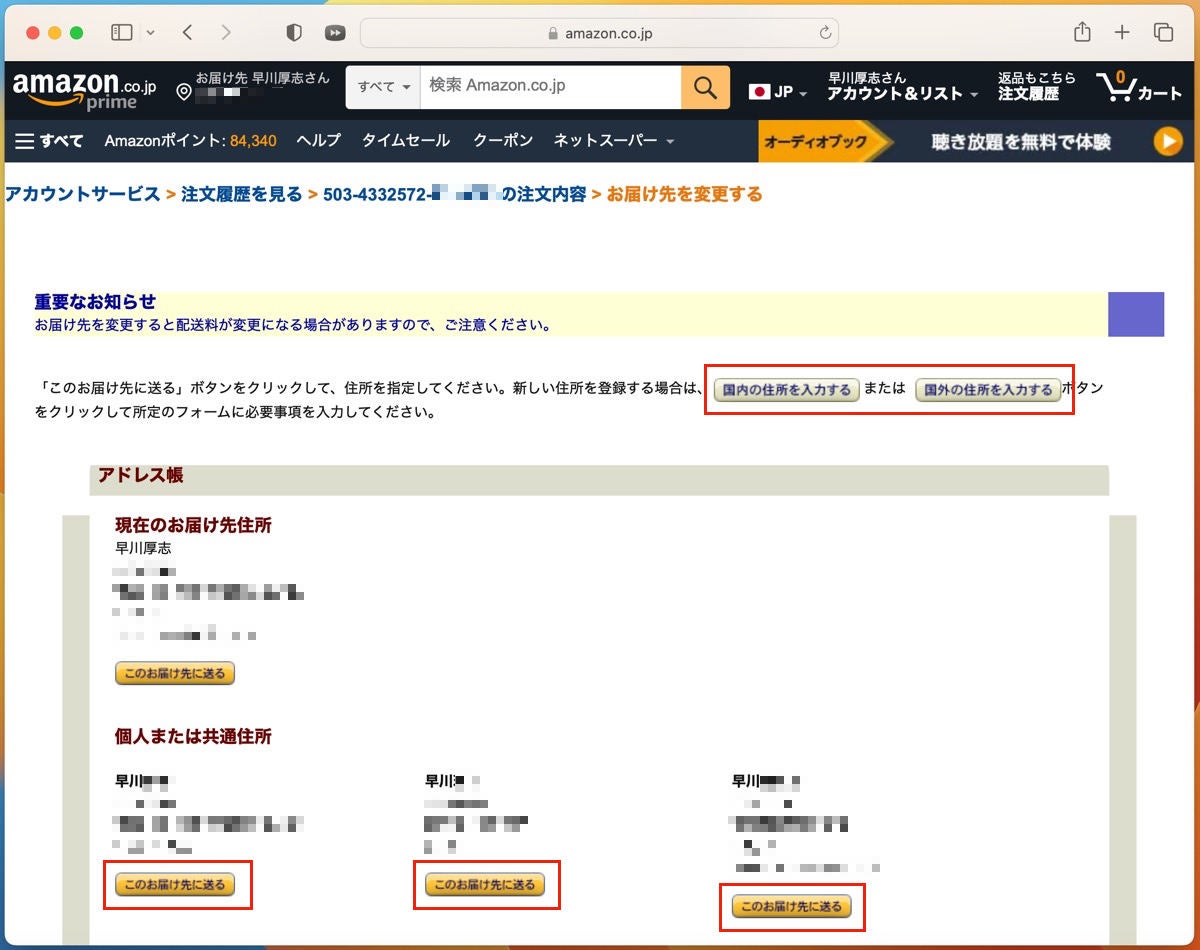Open the ヘルプ nav item
The image size is (1200, 950).
click(318, 141)
